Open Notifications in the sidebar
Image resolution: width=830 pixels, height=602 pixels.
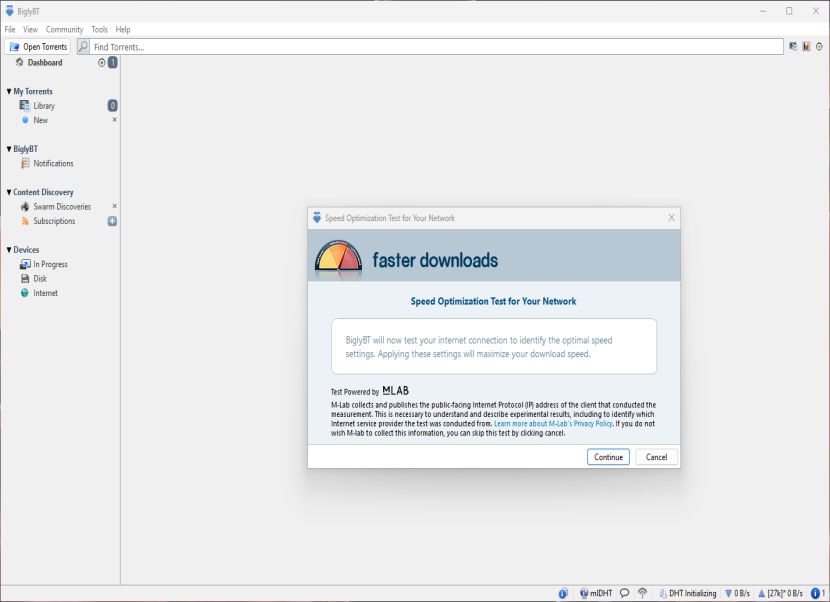[53, 164]
